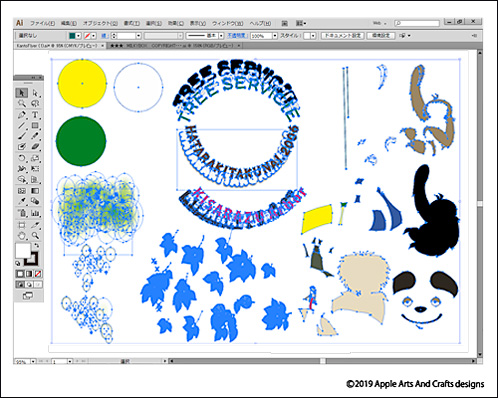
Task: Select the Eyedropper tool
Action: [x=22, y=201]
